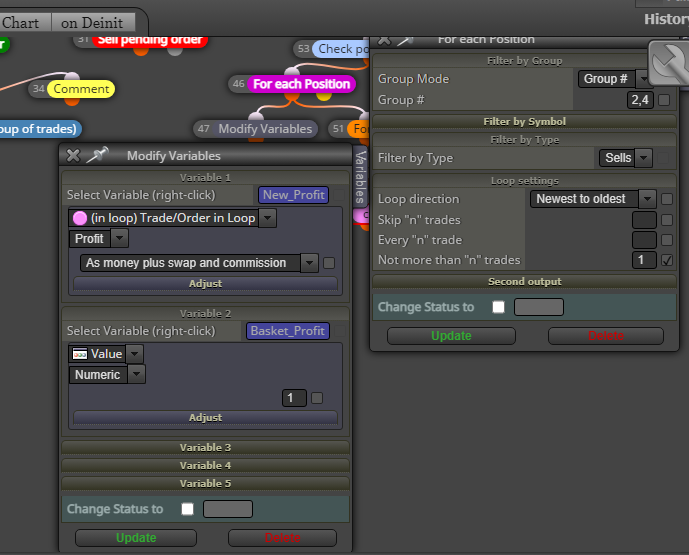Toggle the Group # row checkbox

click(x=664, y=100)
